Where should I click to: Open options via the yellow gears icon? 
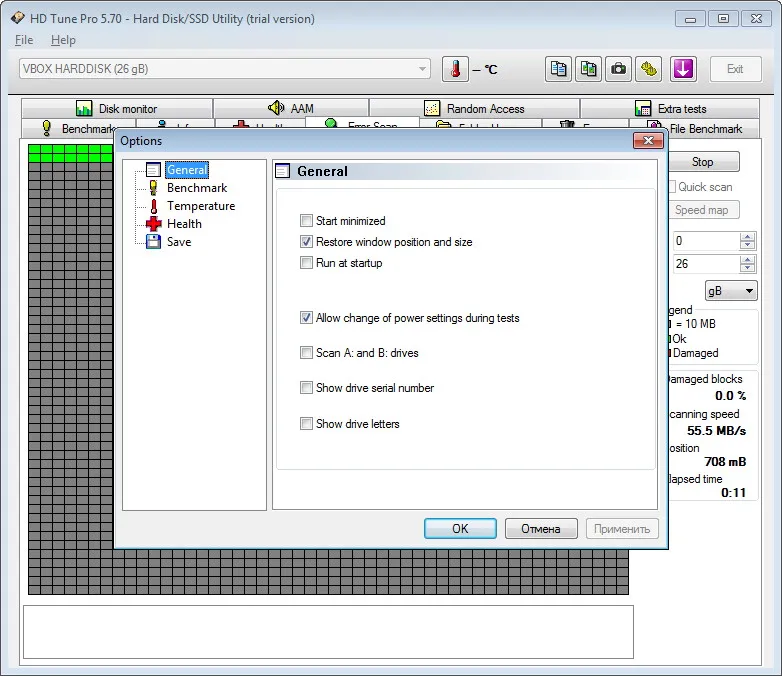[x=648, y=69]
